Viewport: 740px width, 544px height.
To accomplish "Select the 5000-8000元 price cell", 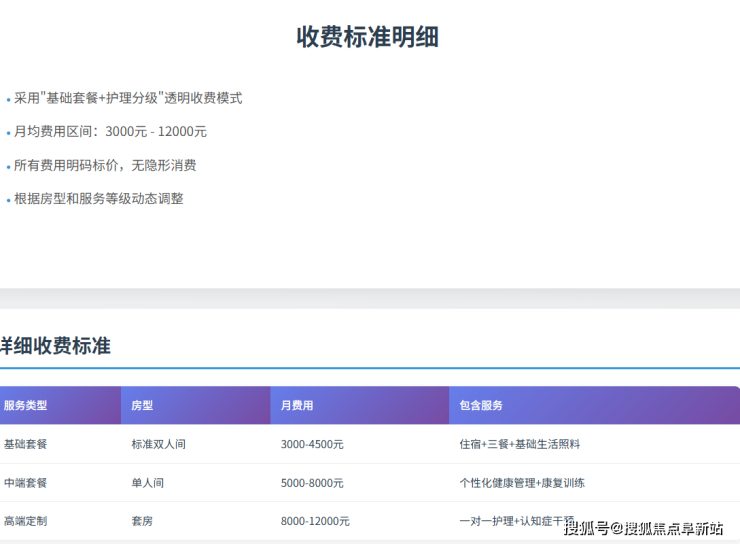I will (x=312, y=483).
